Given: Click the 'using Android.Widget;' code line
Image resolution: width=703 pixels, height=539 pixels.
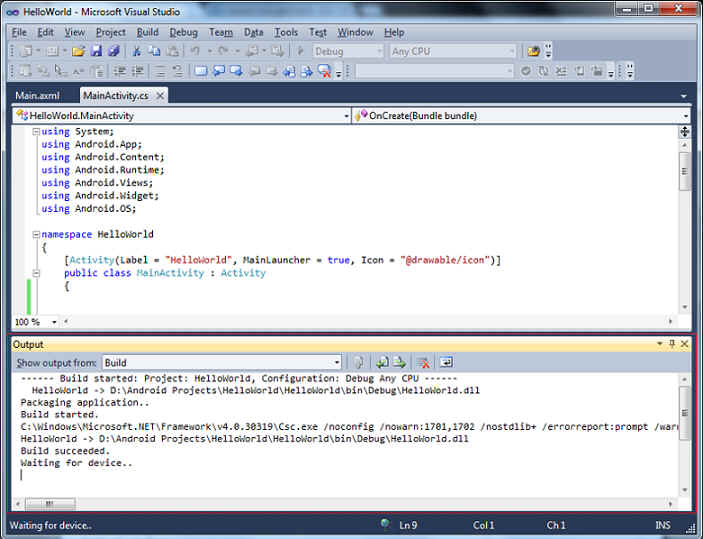Looking at the screenshot, I should pos(100,196).
